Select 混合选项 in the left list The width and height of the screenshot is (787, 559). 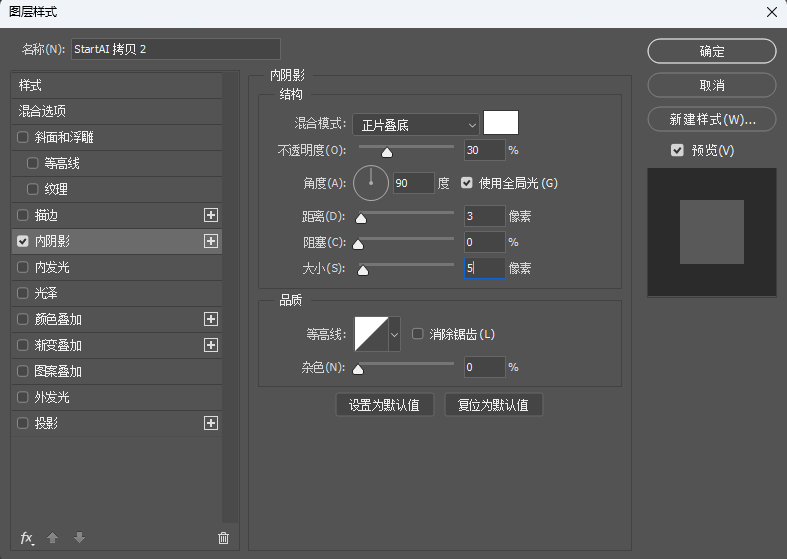(117, 111)
